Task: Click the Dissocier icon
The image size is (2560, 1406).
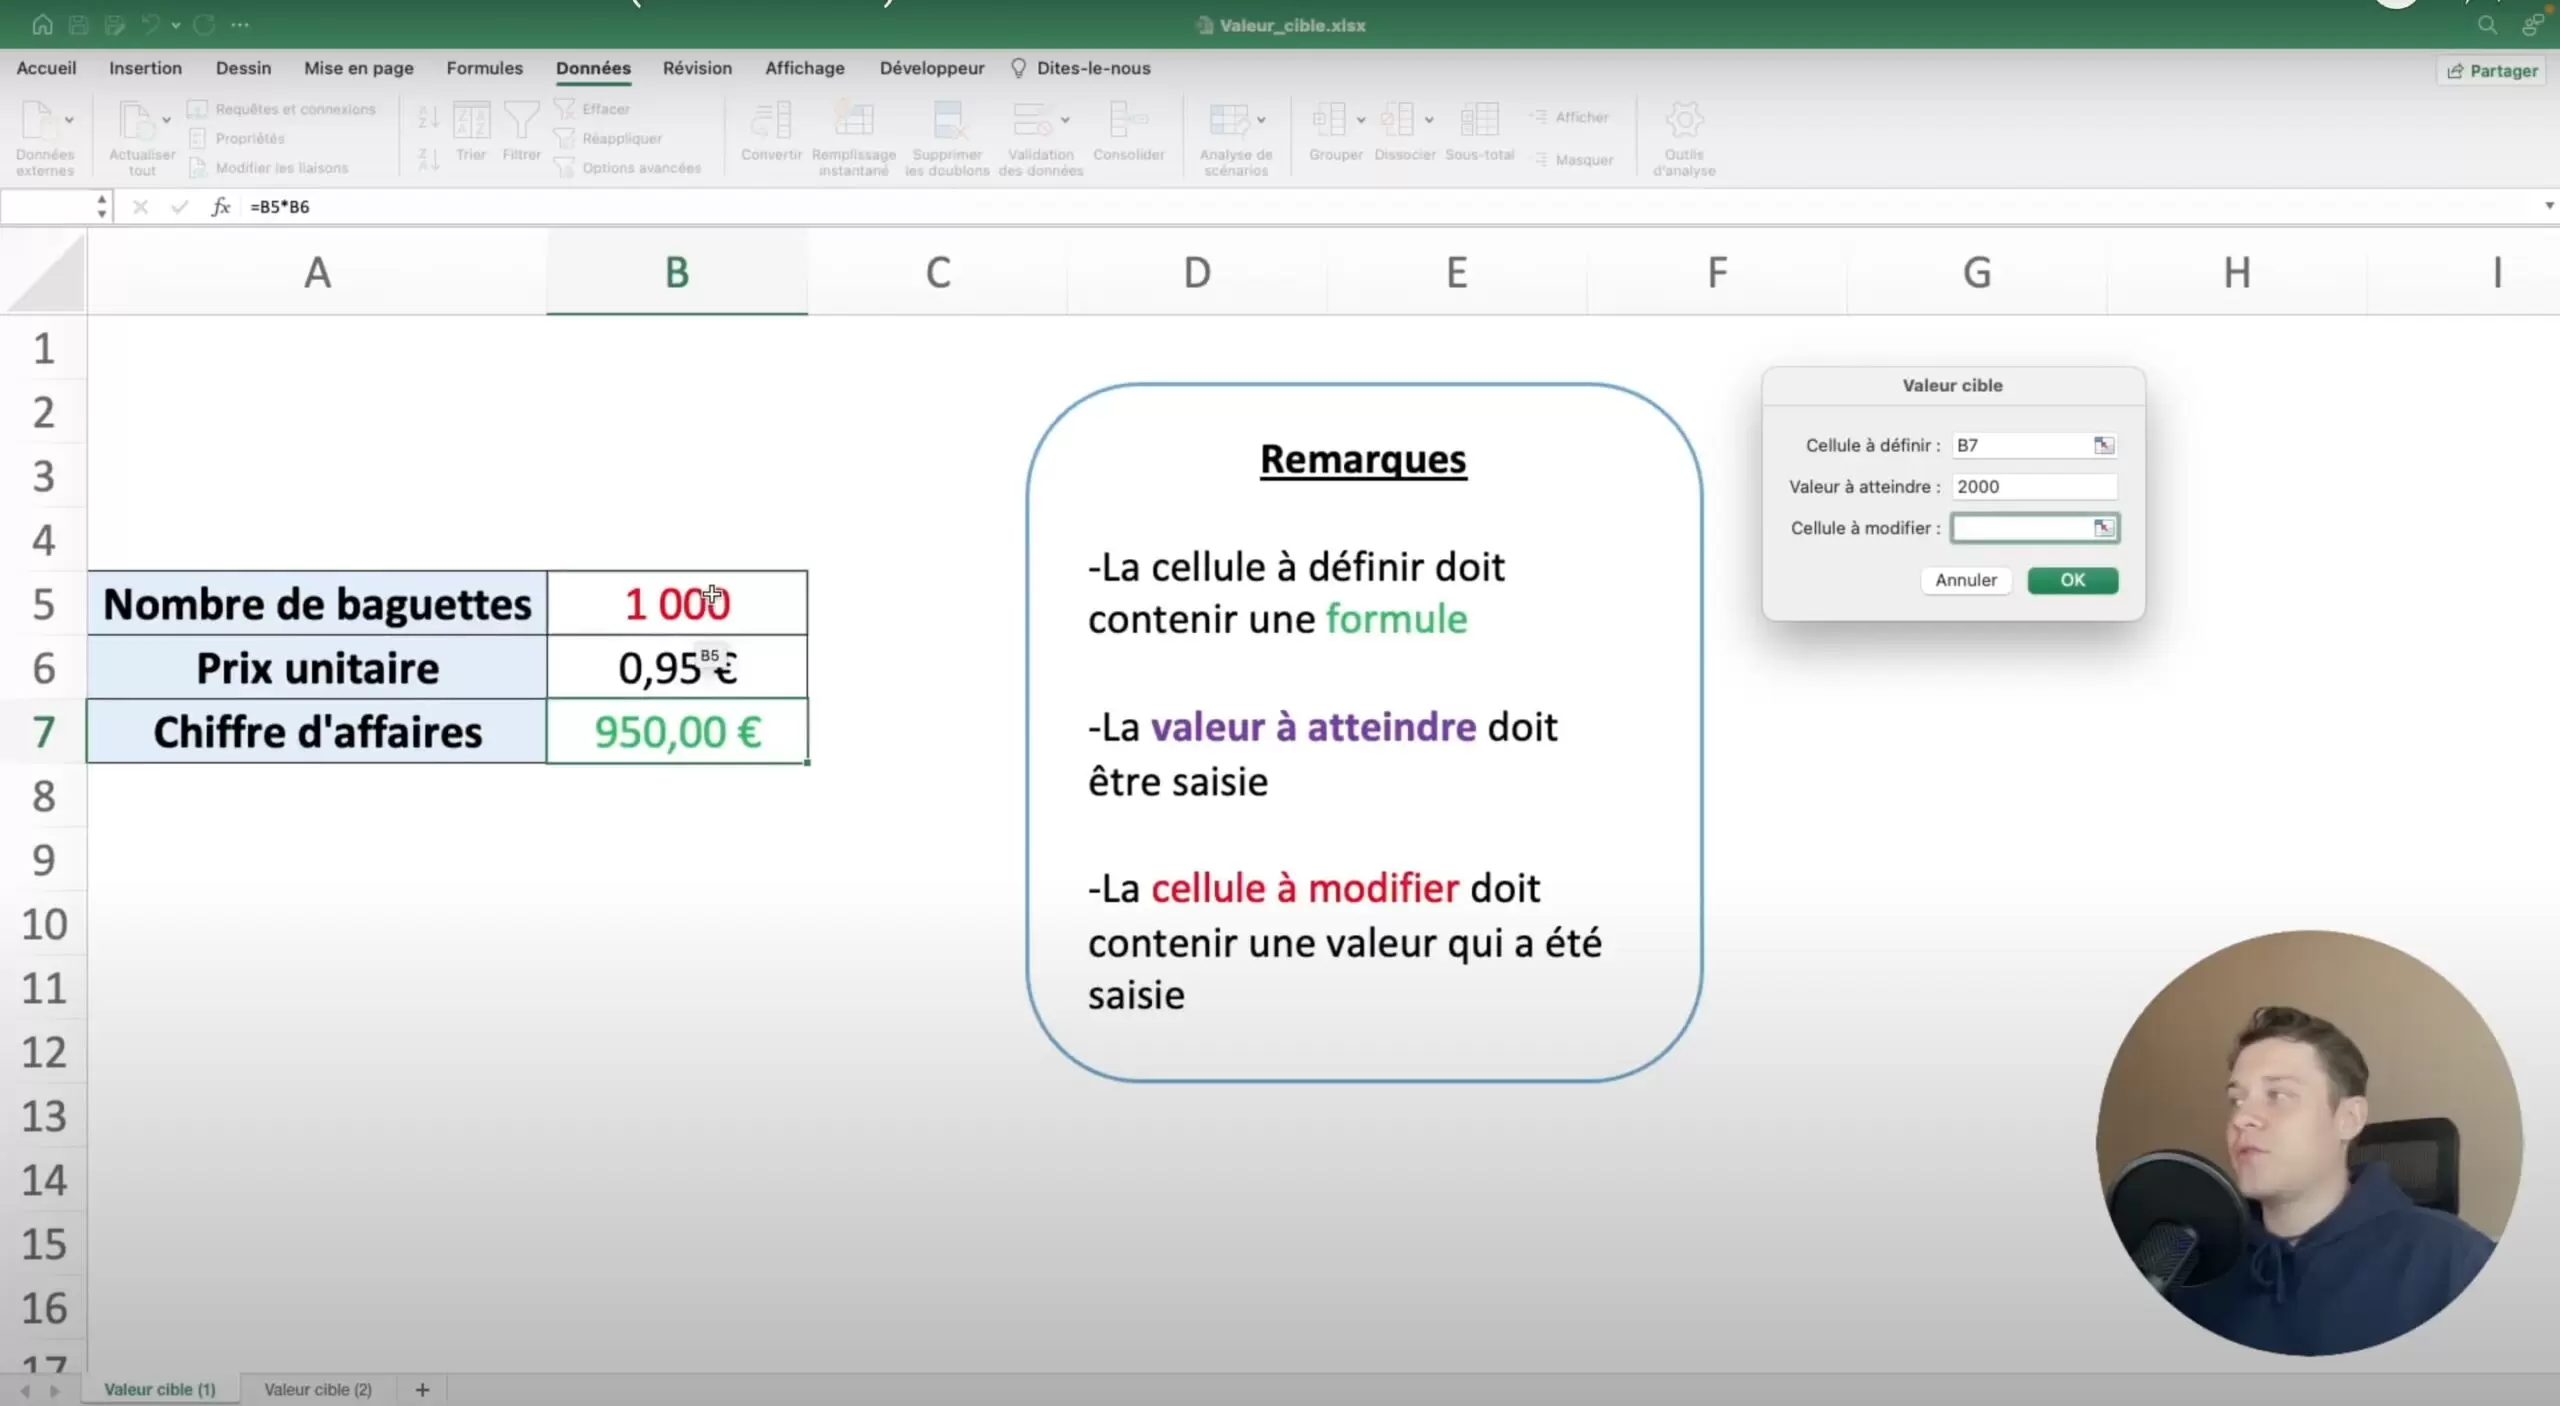Action: point(1398,120)
